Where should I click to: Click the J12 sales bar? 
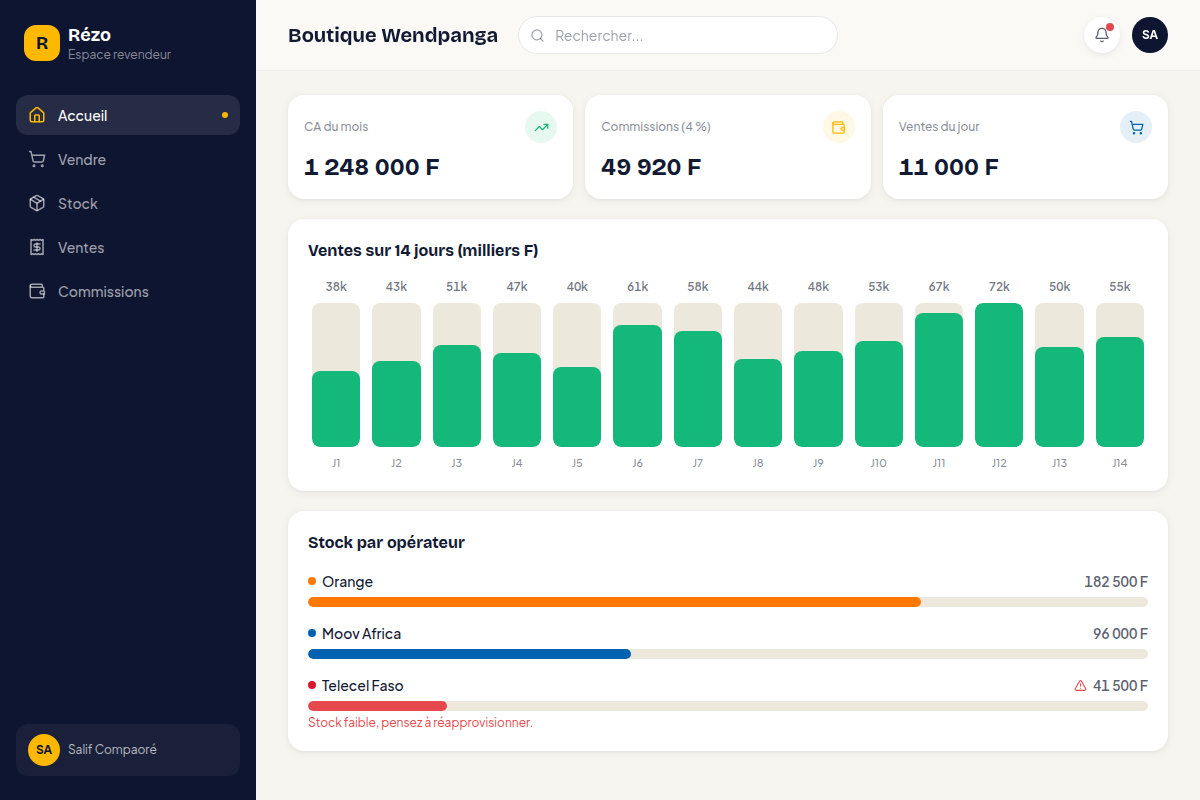(x=999, y=375)
